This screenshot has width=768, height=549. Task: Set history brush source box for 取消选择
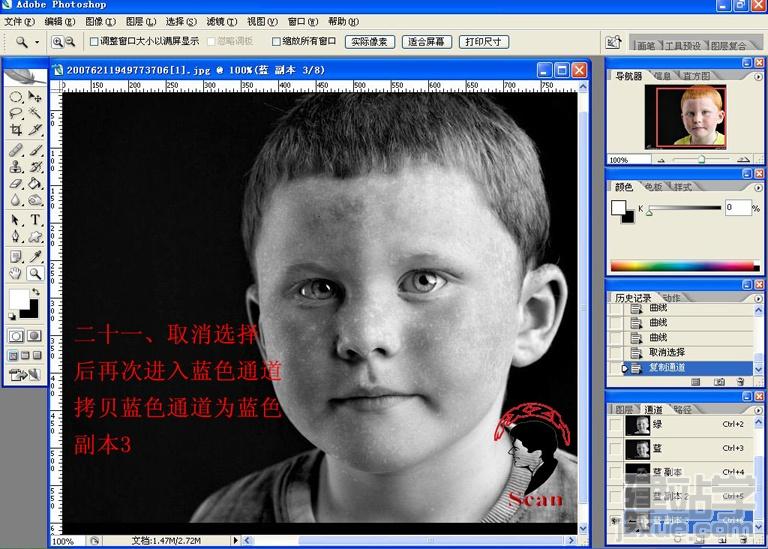tap(615, 352)
